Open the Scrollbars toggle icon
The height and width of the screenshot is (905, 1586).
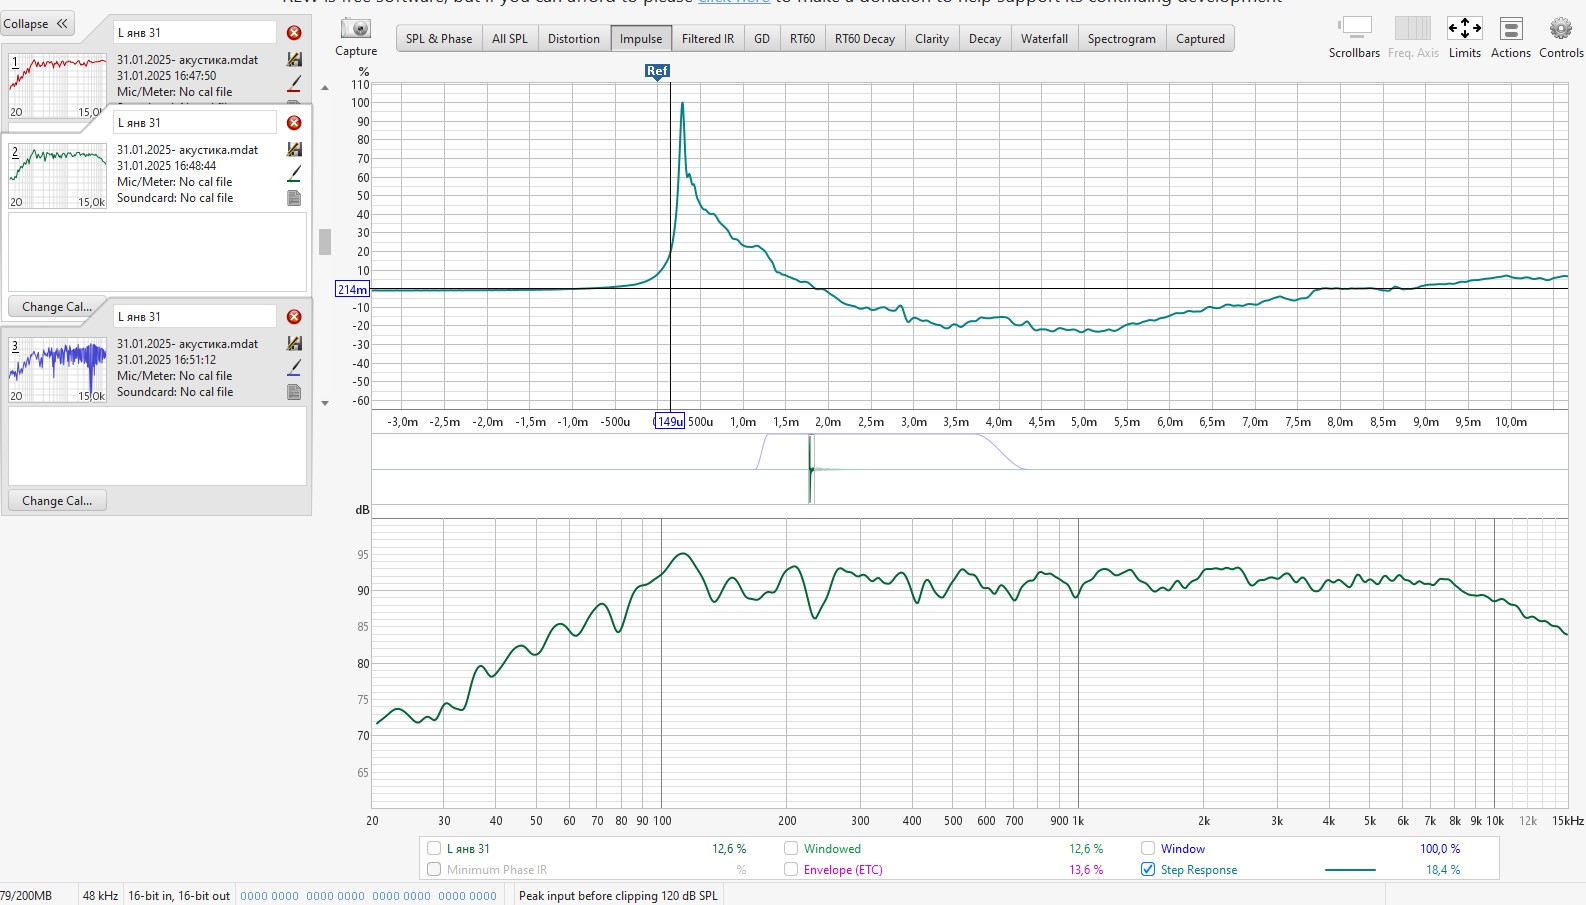tap(1355, 28)
